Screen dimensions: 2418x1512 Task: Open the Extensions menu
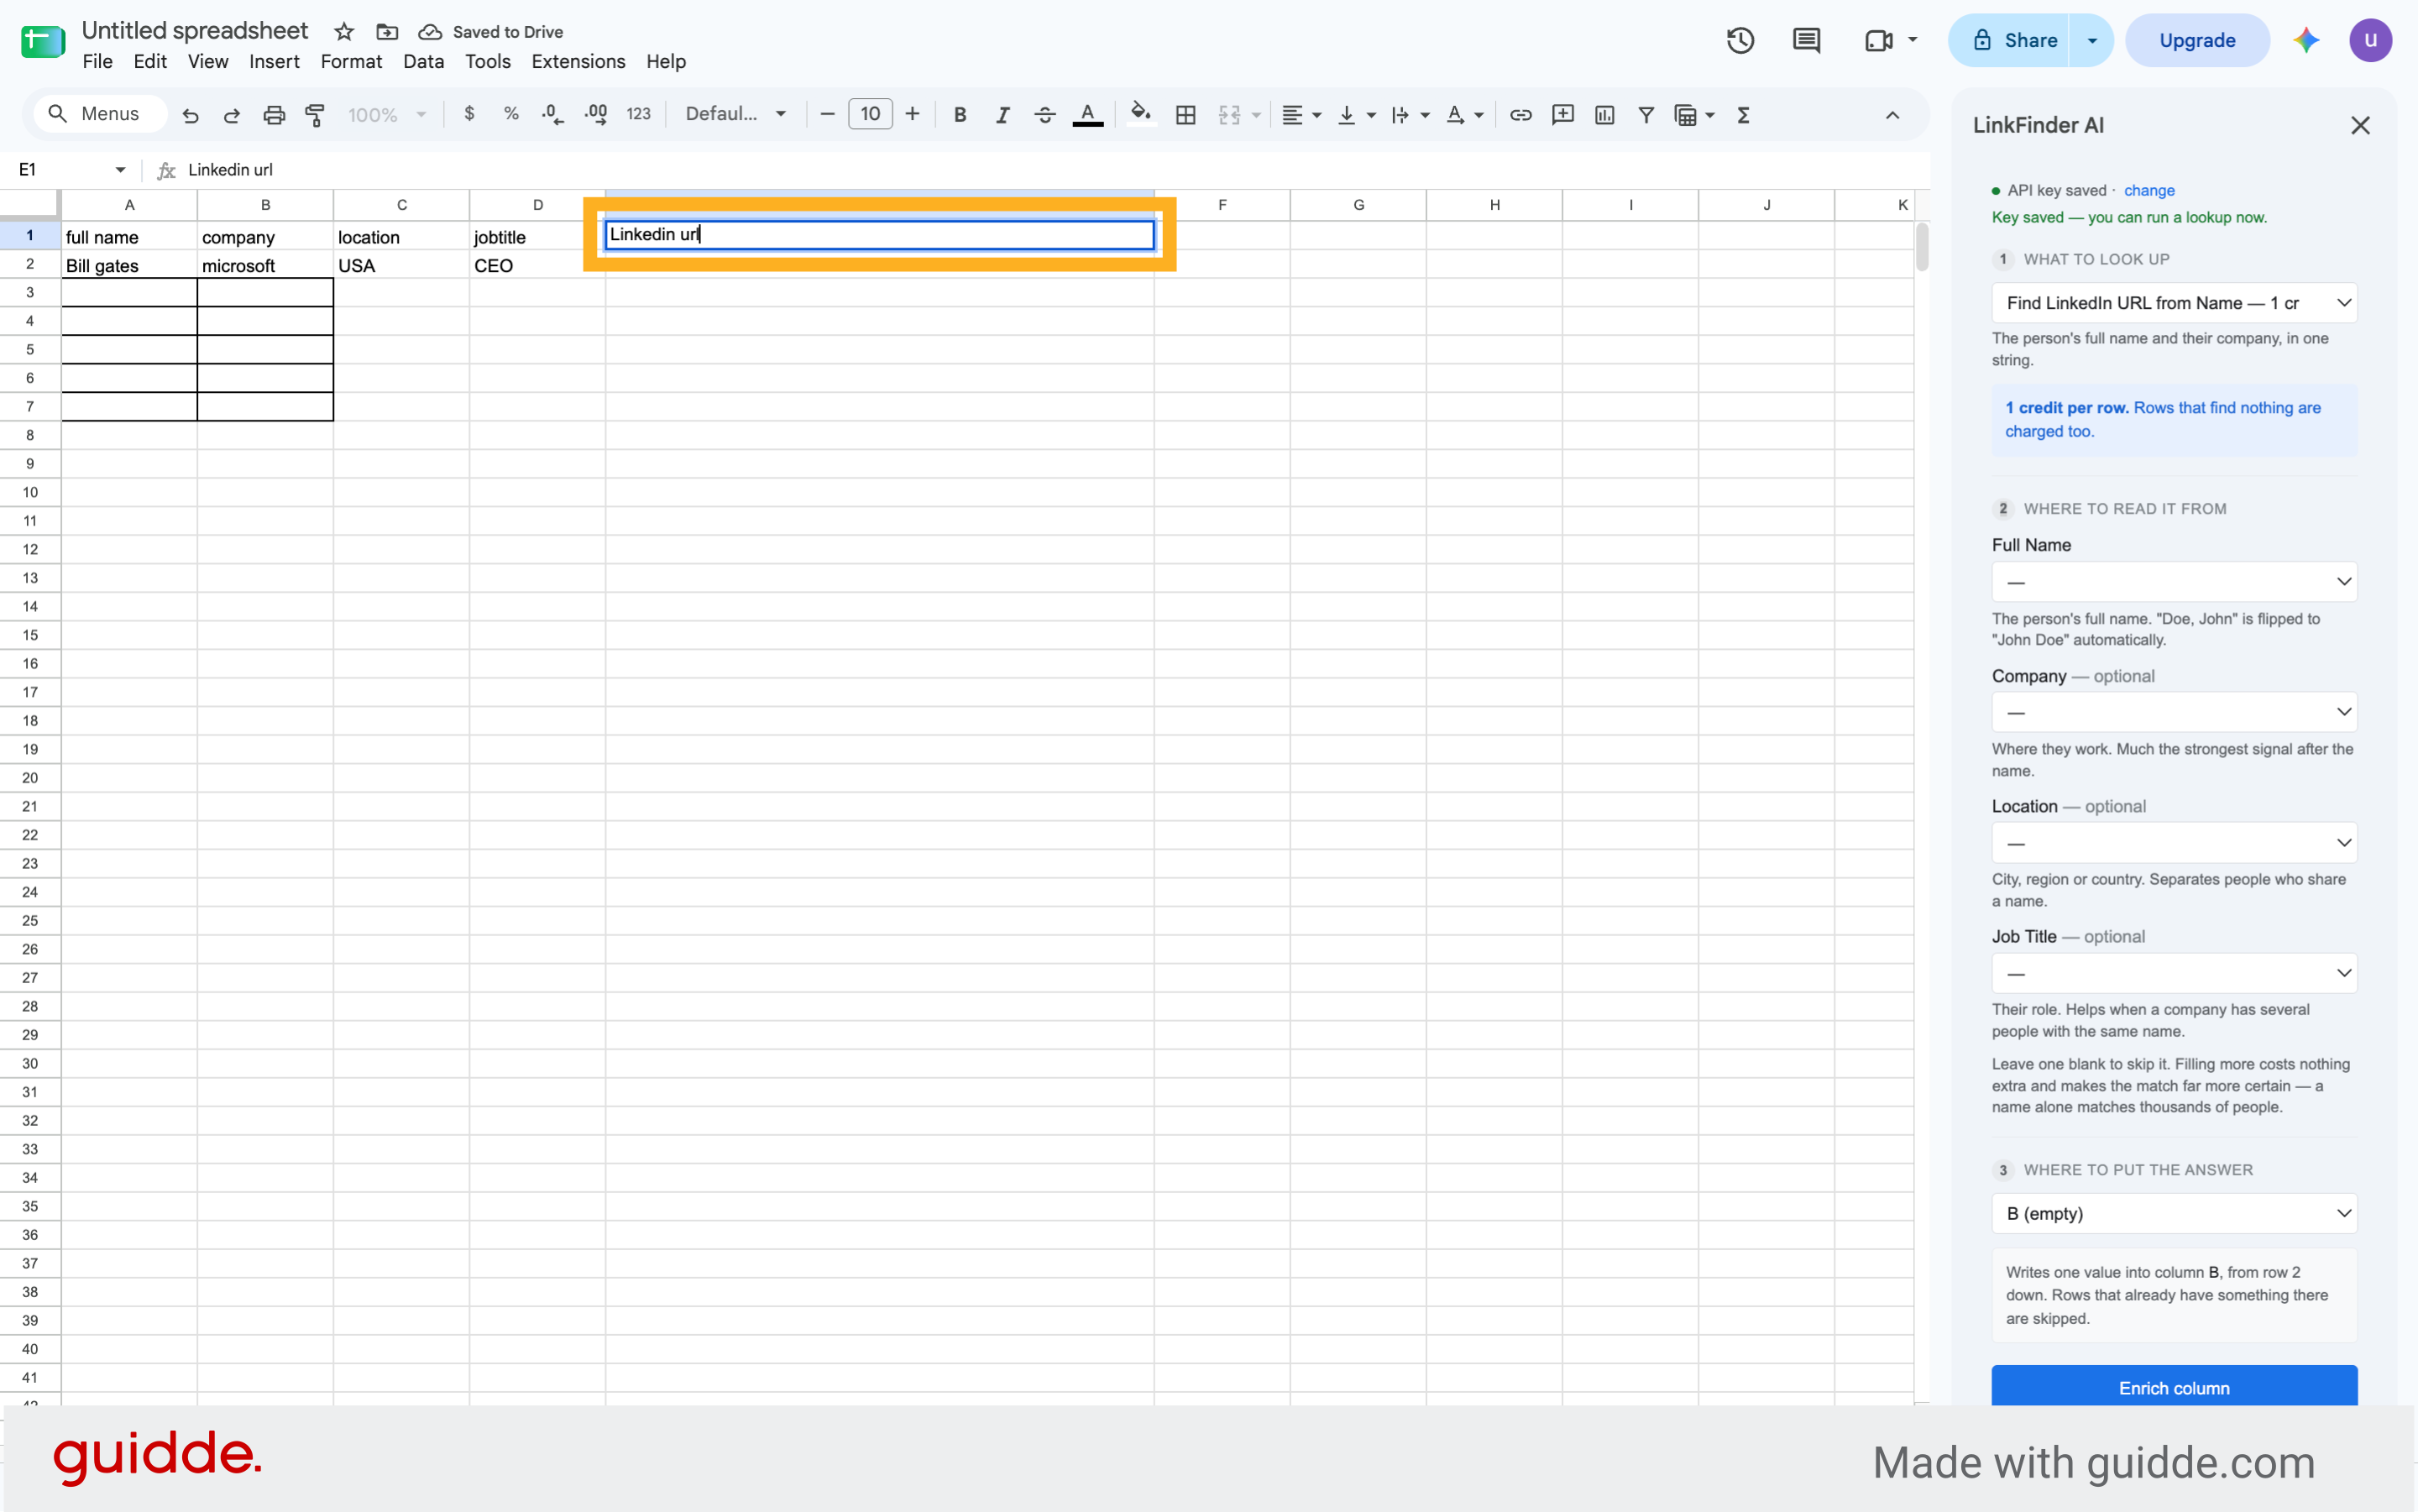[578, 62]
